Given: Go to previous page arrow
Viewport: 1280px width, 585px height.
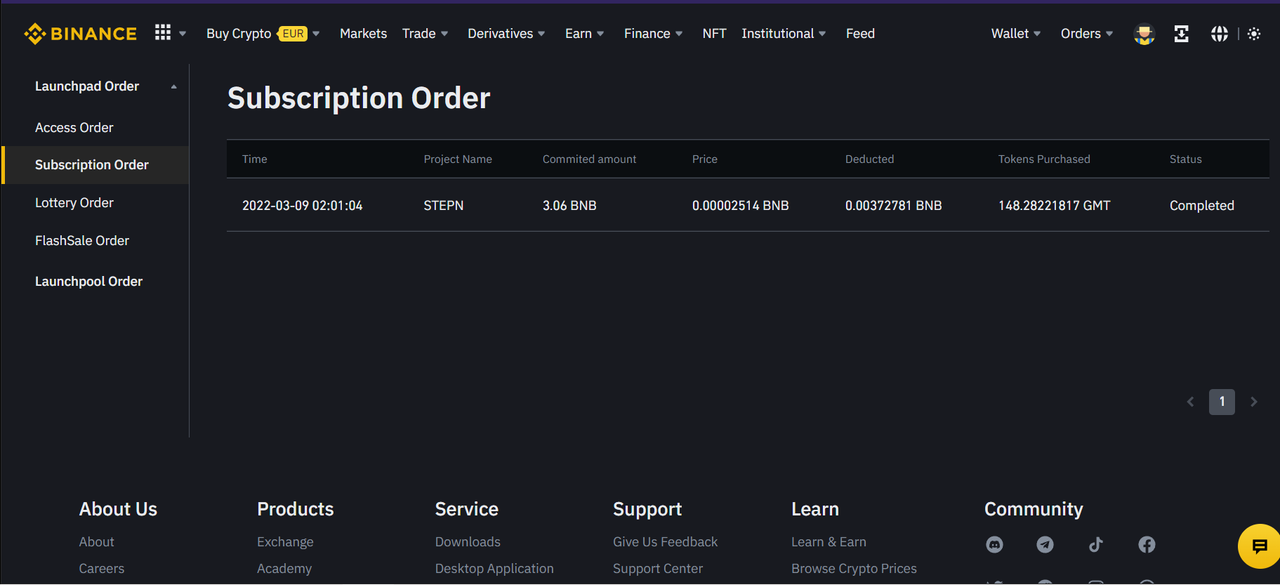Looking at the screenshot, I should [x=1190, y=402].
